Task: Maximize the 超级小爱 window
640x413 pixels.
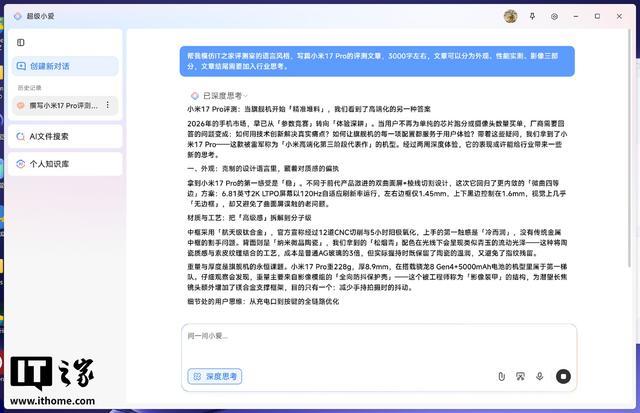Action: [x=598, y=16]
